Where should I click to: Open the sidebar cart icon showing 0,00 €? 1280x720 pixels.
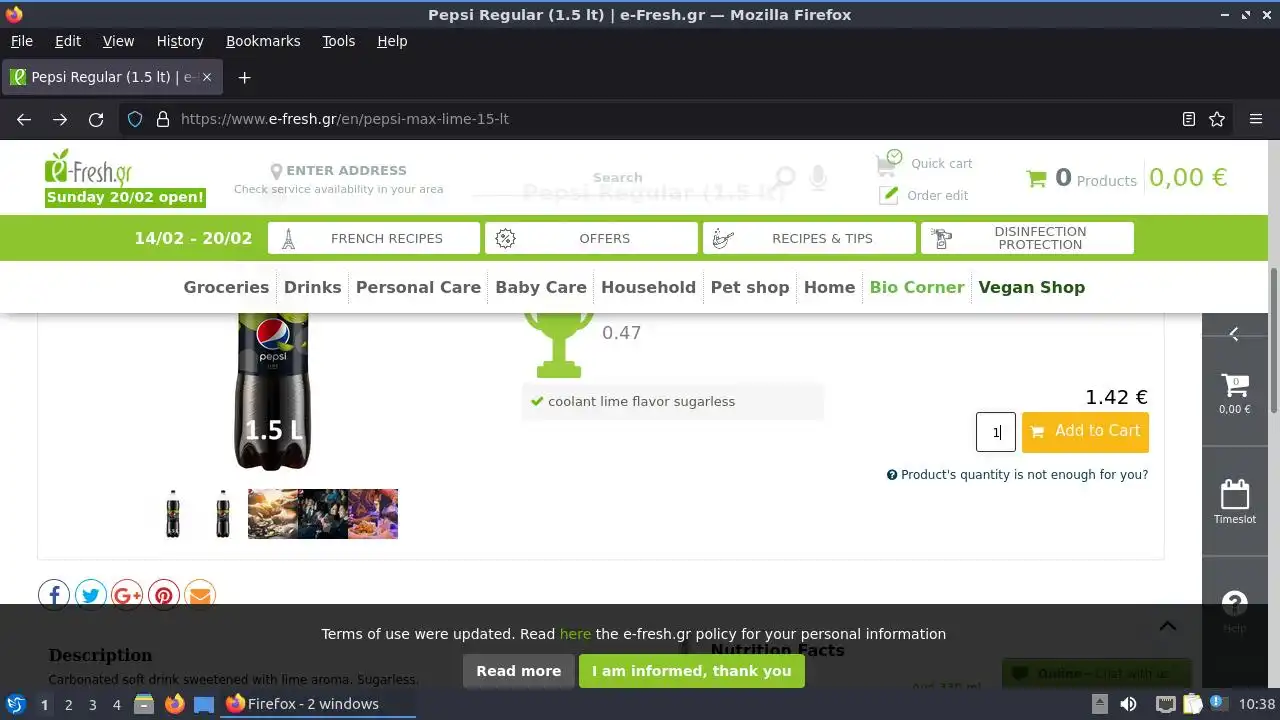pyautogui.click(x=1235, y=392)
